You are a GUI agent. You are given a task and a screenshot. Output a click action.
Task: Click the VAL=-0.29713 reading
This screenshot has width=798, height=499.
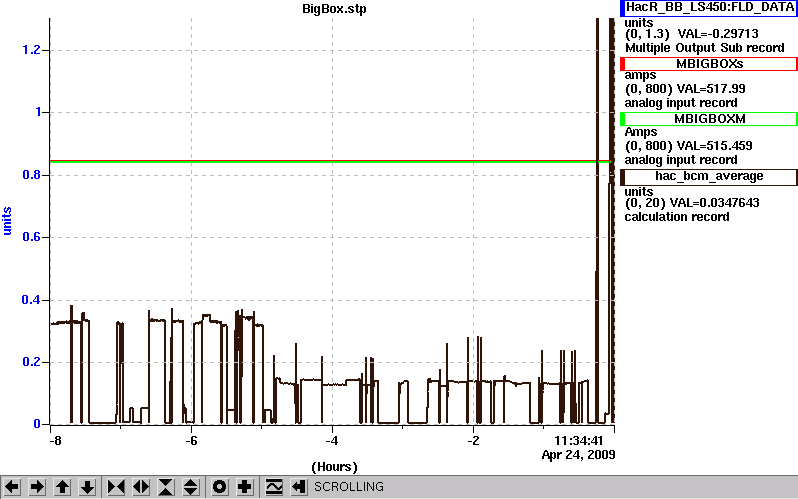click(x=718, y=34)
